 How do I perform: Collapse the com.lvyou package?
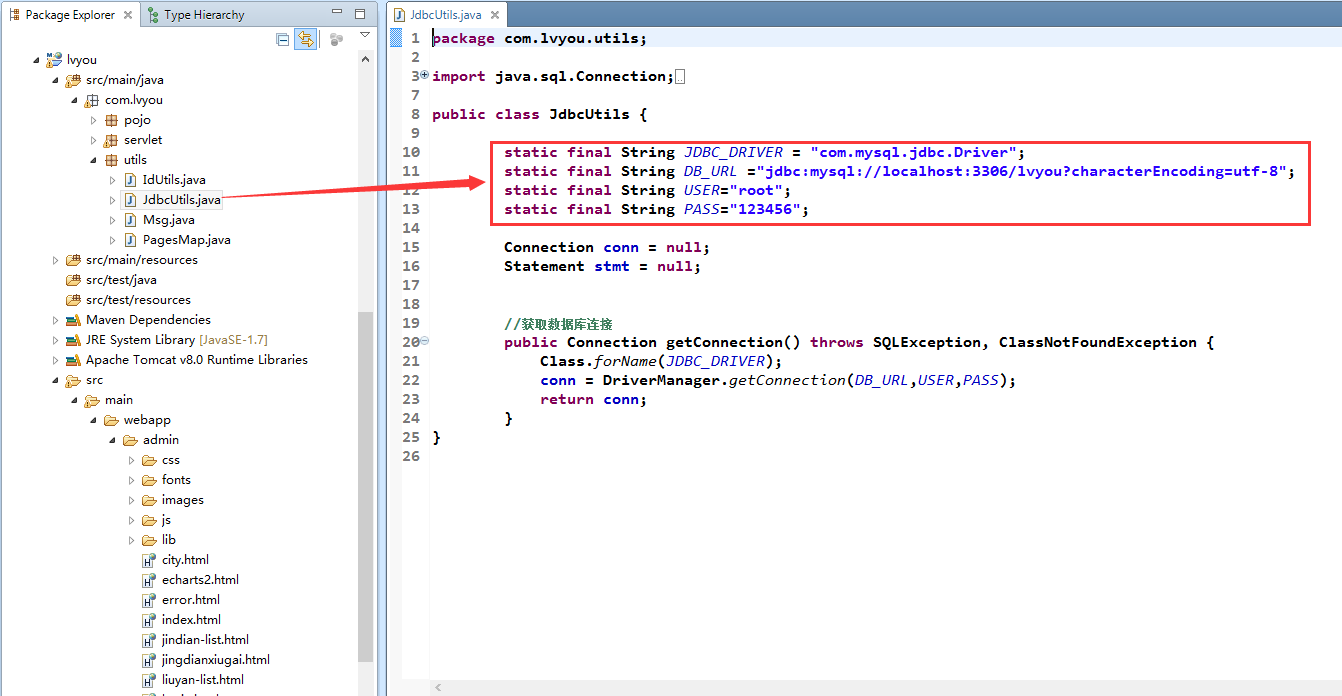point(75,101)
